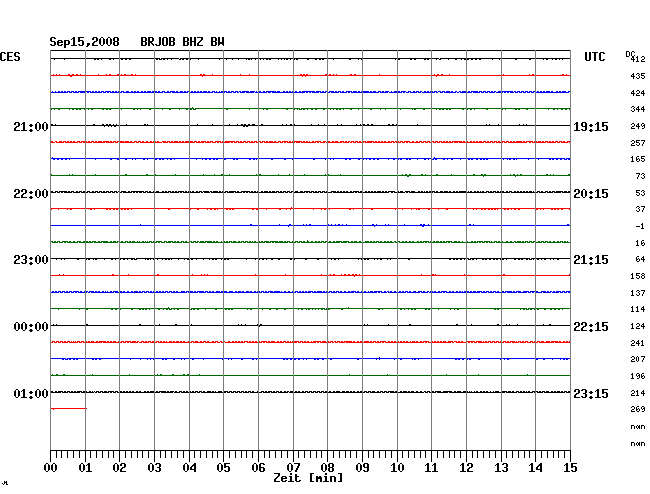Click the date label Sep15,2008
This screenshot has width=650, height=494.
[85, 42]
